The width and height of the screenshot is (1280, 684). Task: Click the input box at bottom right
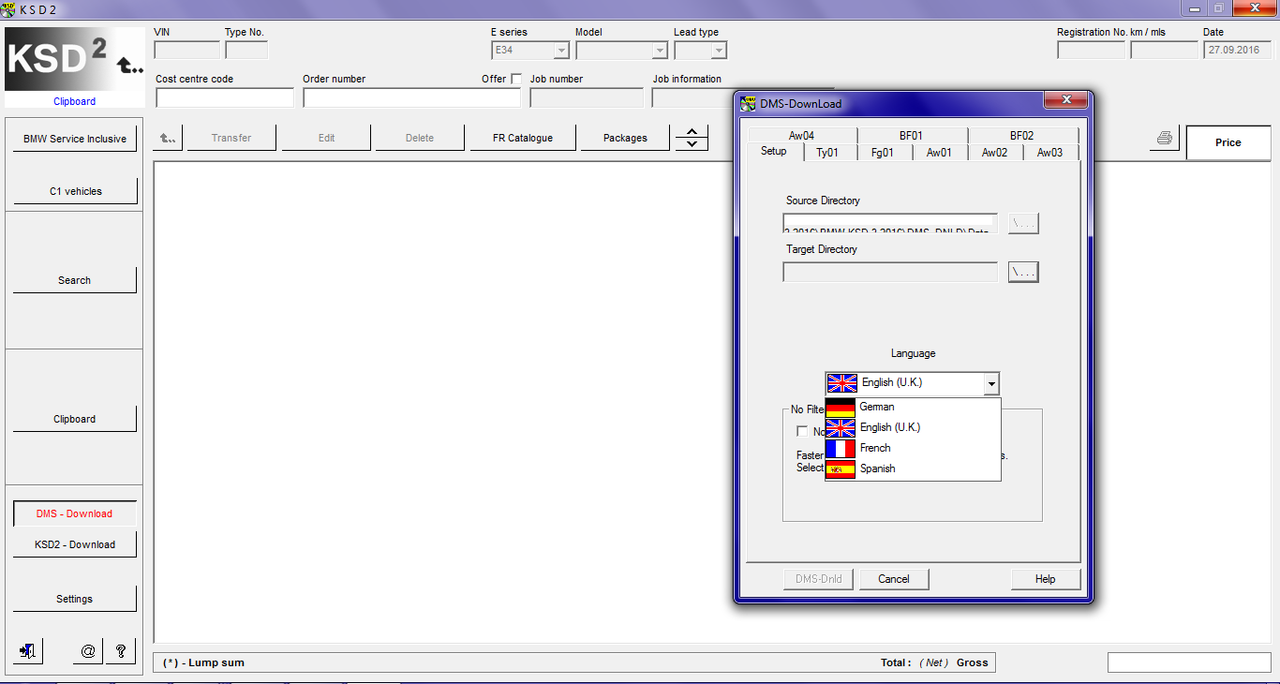1189,662
